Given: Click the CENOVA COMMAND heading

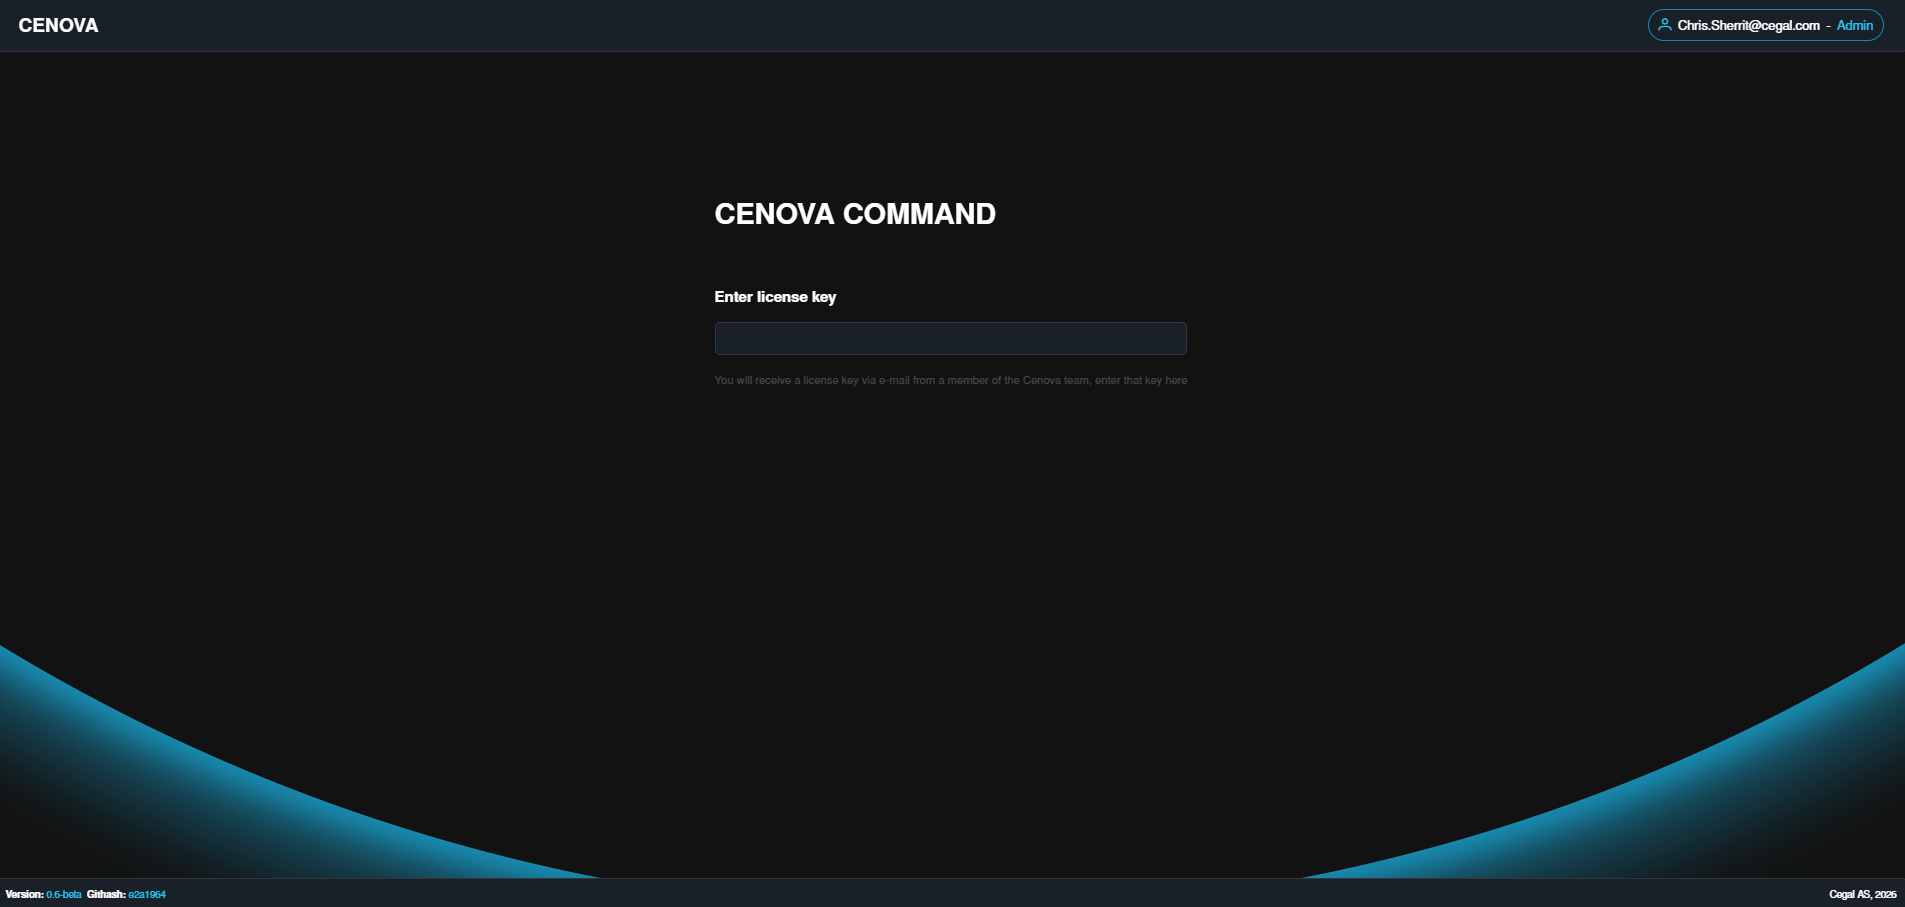Looking at the screenshot, I should point(855,214).
